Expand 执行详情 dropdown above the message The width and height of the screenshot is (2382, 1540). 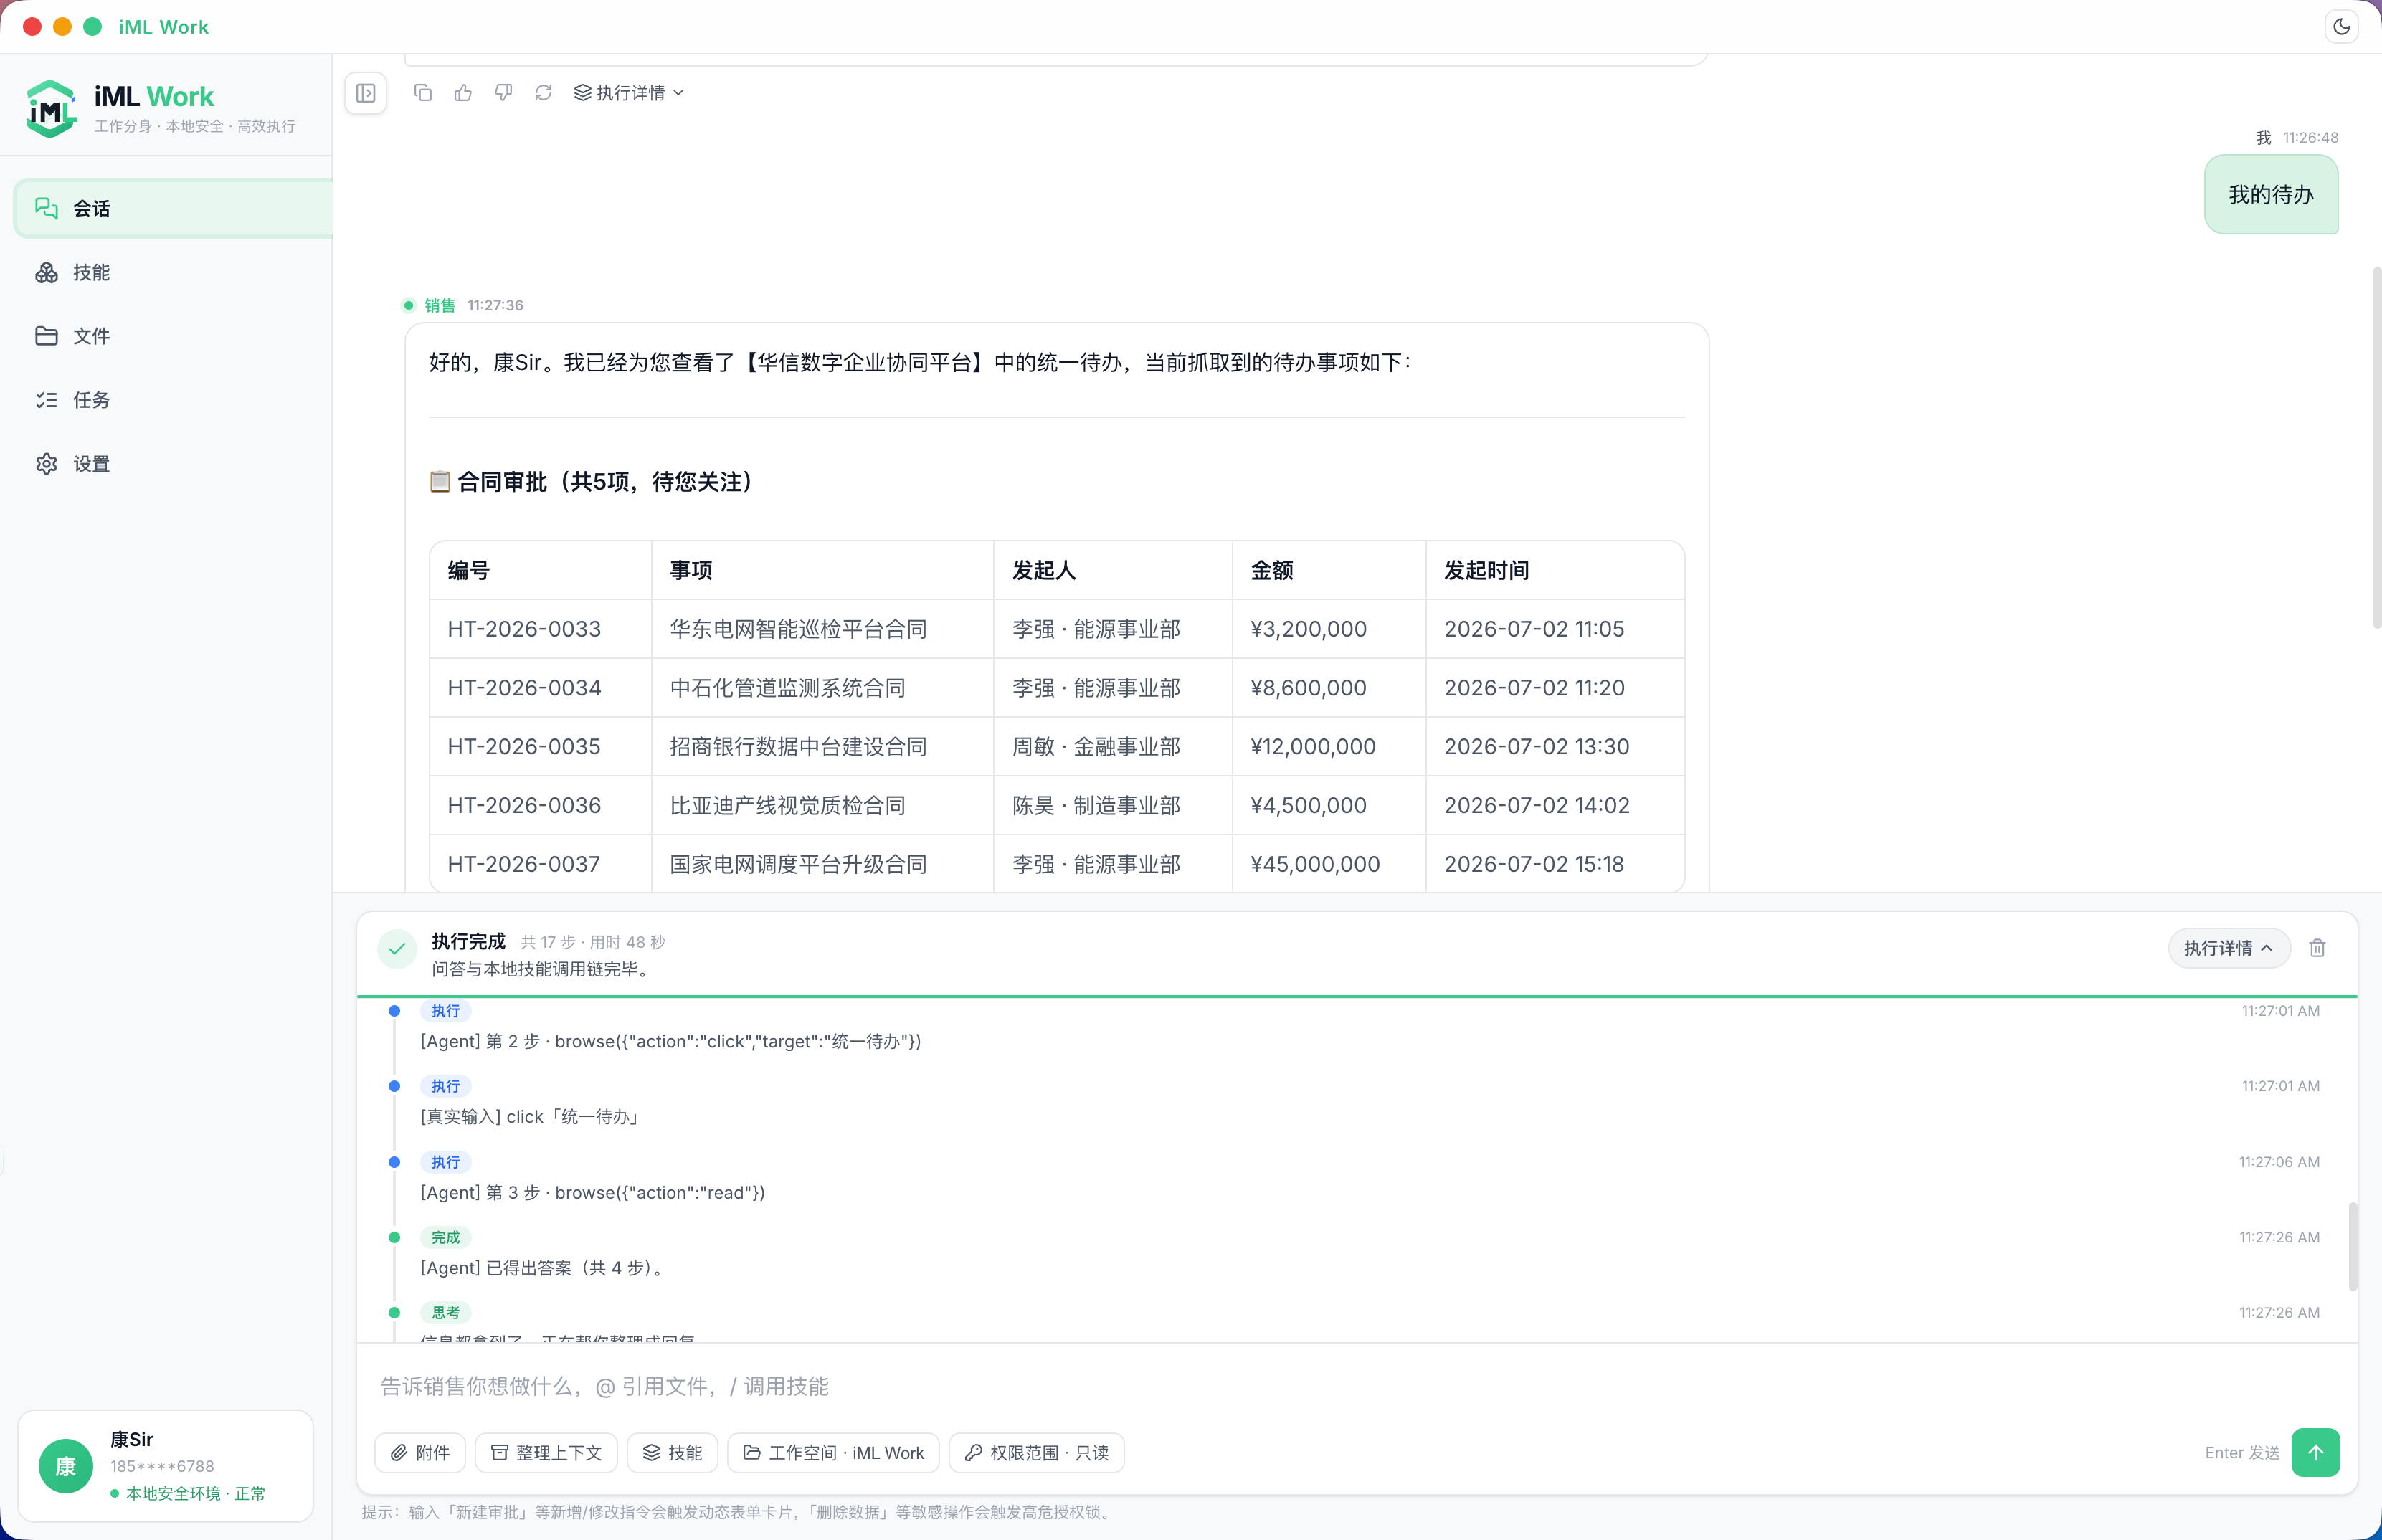click(x=629, y=93)
